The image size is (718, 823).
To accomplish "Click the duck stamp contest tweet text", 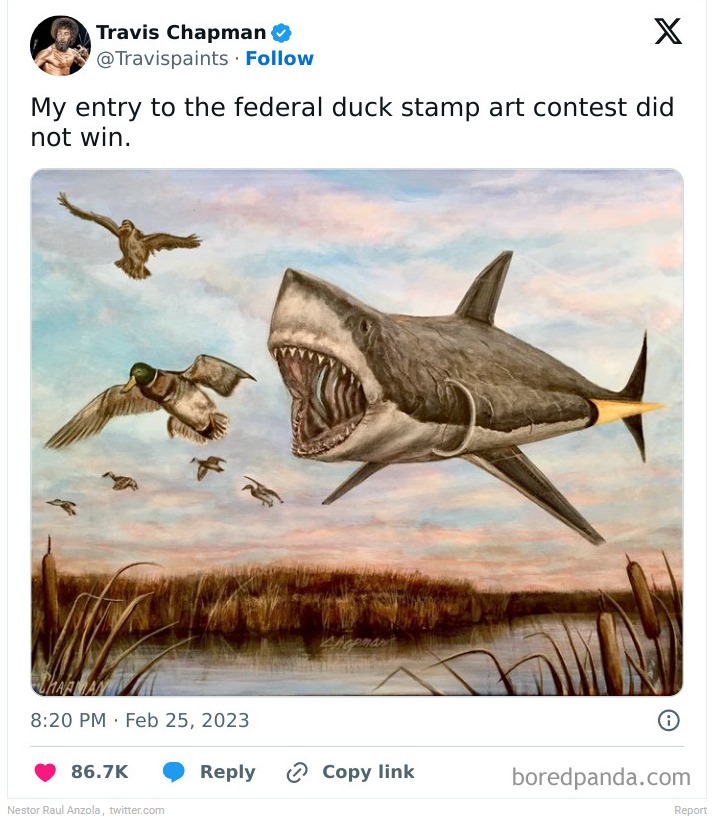I will [x=352, y=122].
